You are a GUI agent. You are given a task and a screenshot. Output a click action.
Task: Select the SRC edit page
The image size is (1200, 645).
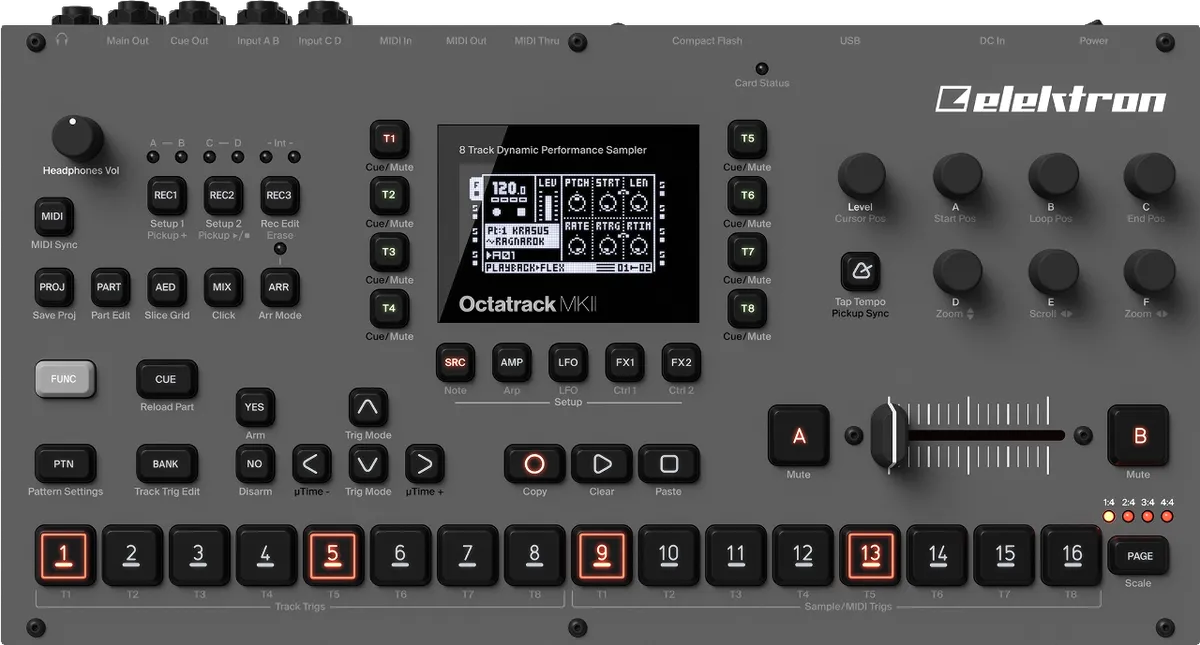(x=455, y=363)
